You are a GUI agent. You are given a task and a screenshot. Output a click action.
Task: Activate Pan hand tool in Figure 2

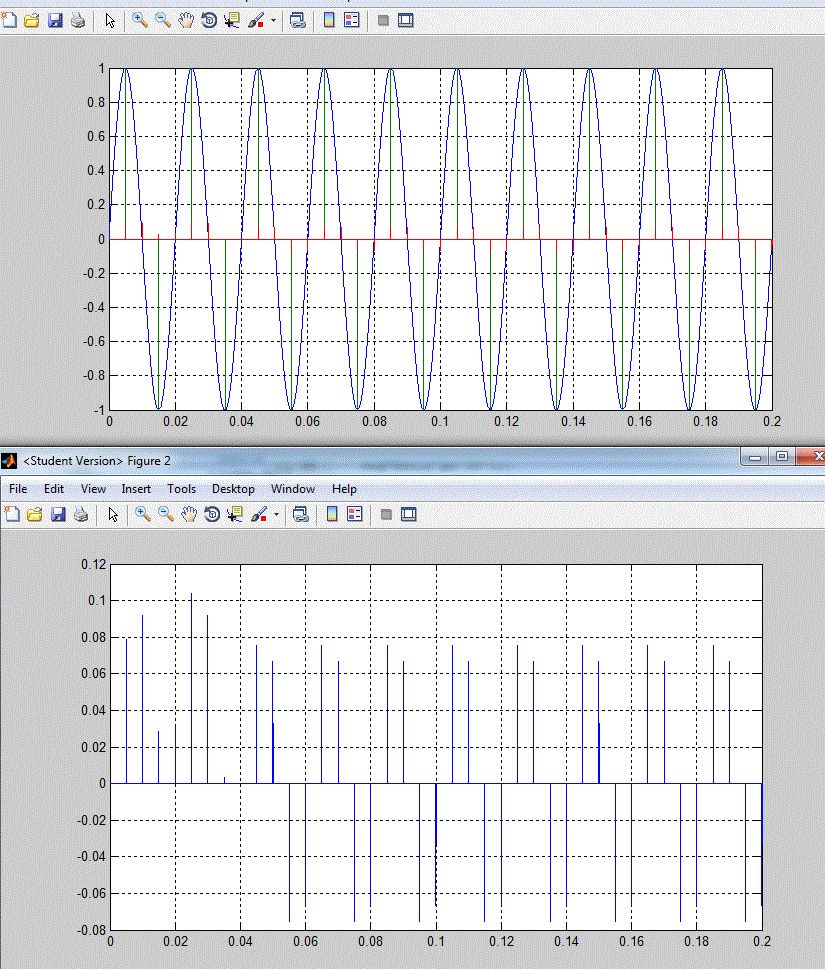188,514
